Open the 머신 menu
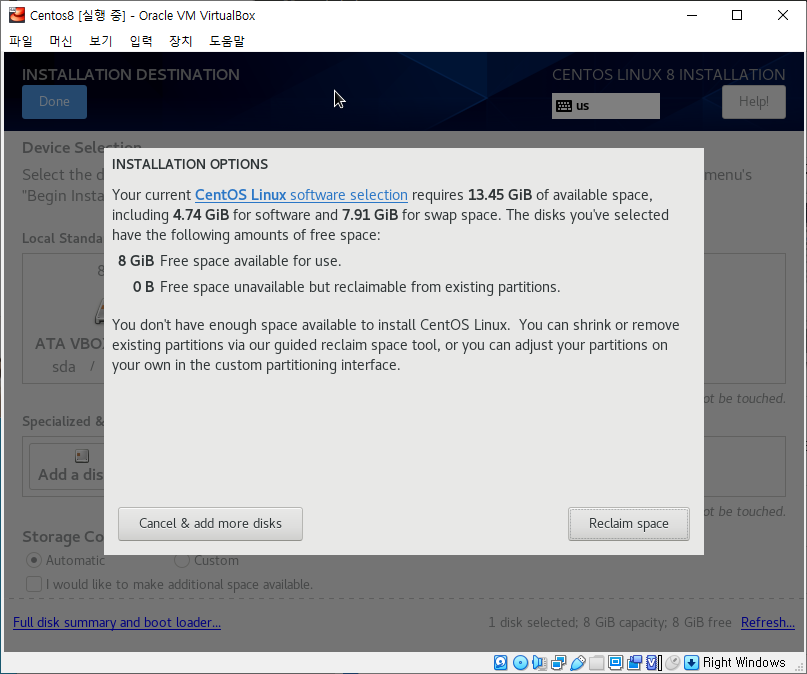This screenshot has height=674, width=807. click(61, 41)
